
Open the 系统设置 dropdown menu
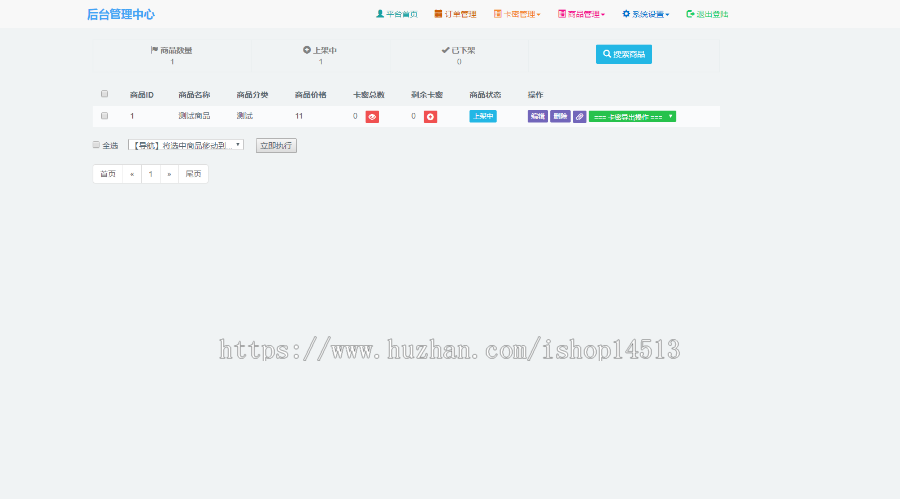(x=646, y=15)
